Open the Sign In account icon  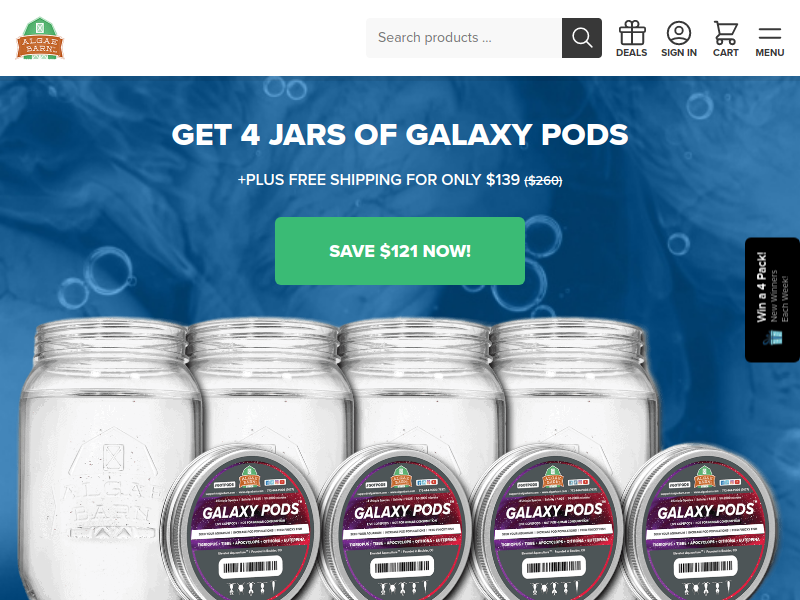pos(679,34)
